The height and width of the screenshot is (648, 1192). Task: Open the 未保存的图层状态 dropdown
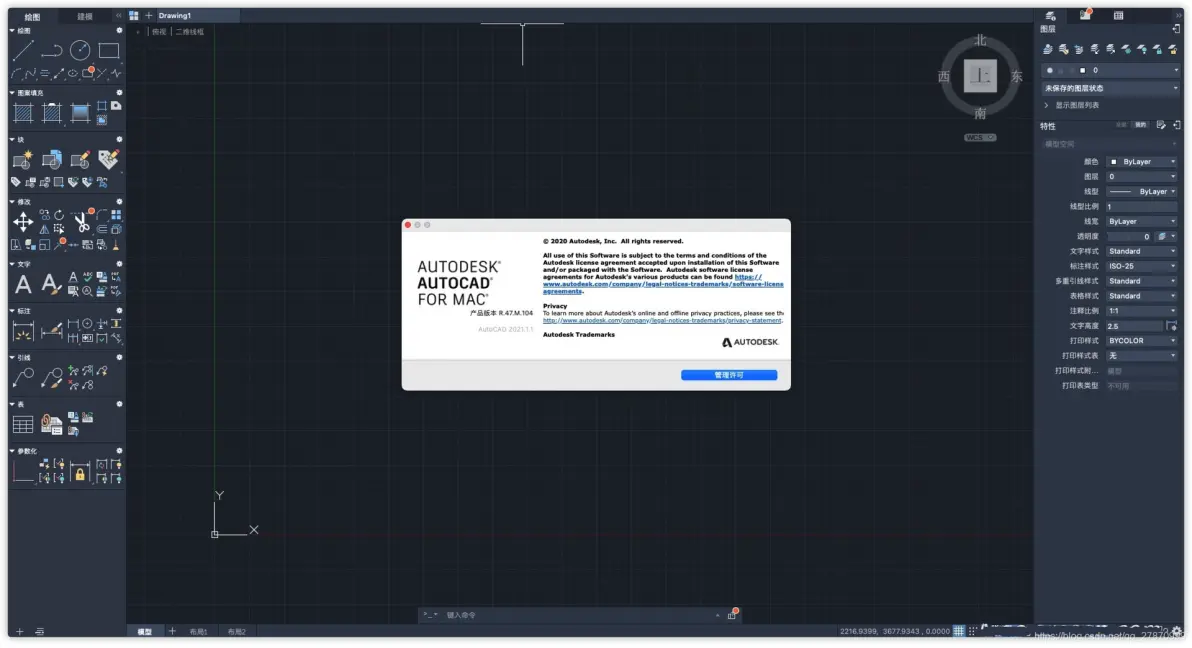click(1110, 88)
